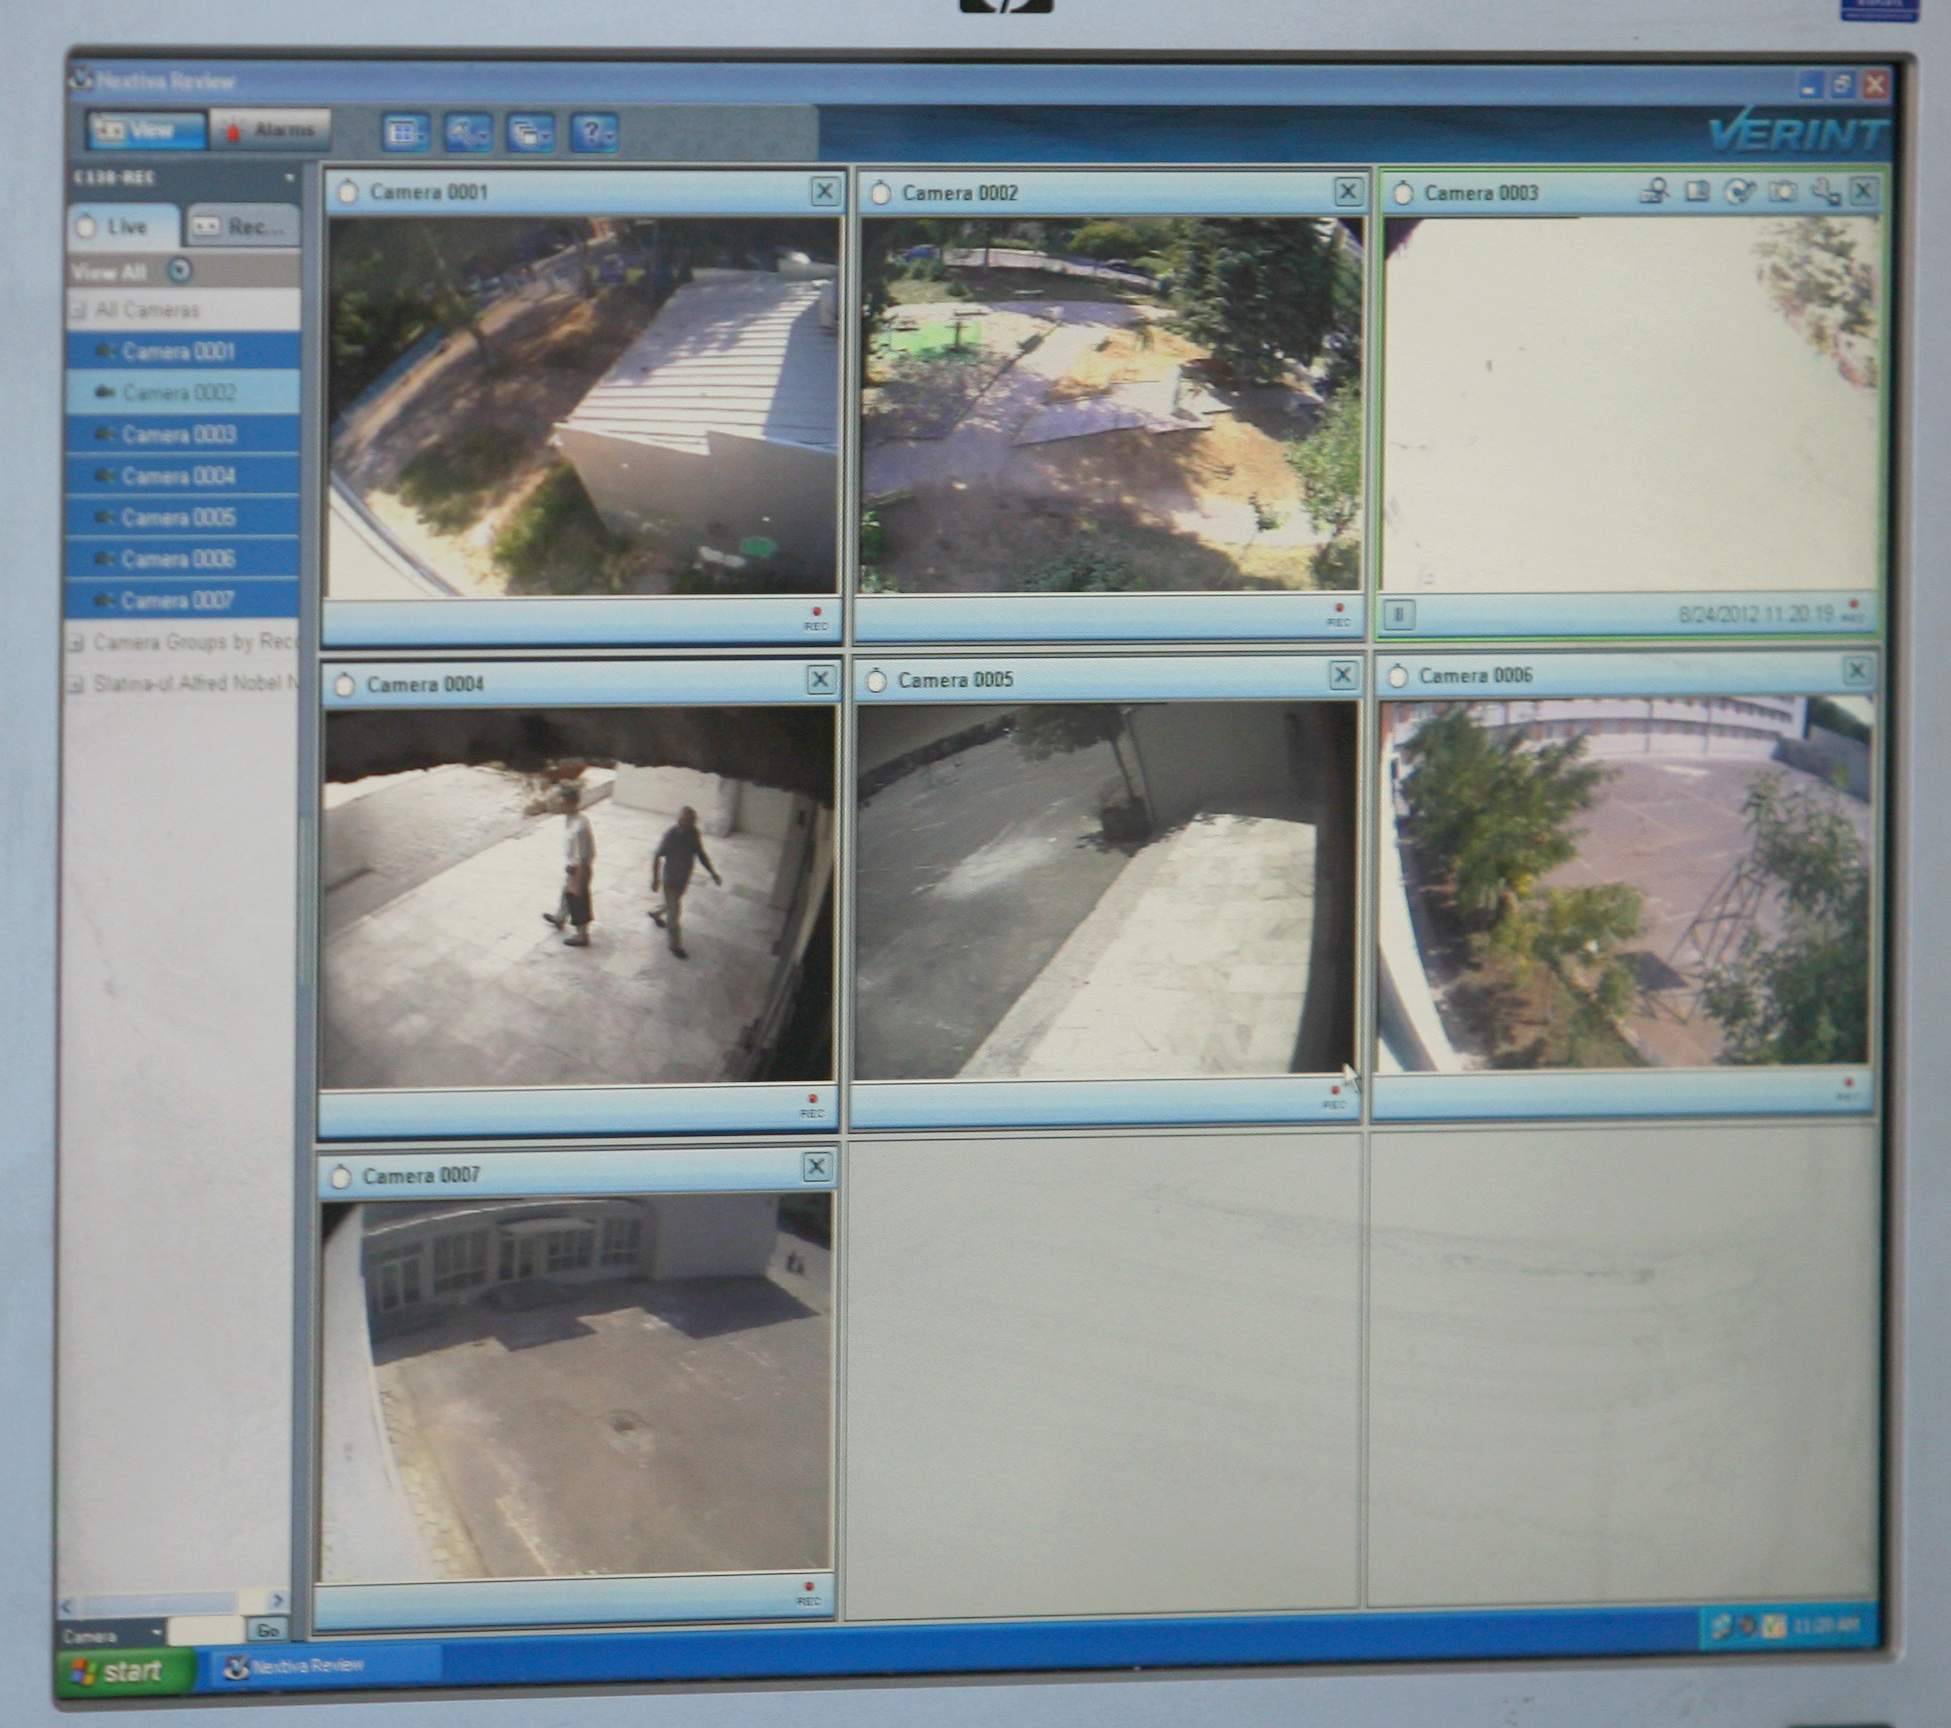This screenshot has height=1728, width=1951.
Task: Open the tile layout grid menu
Action: (x=406, y=133)
